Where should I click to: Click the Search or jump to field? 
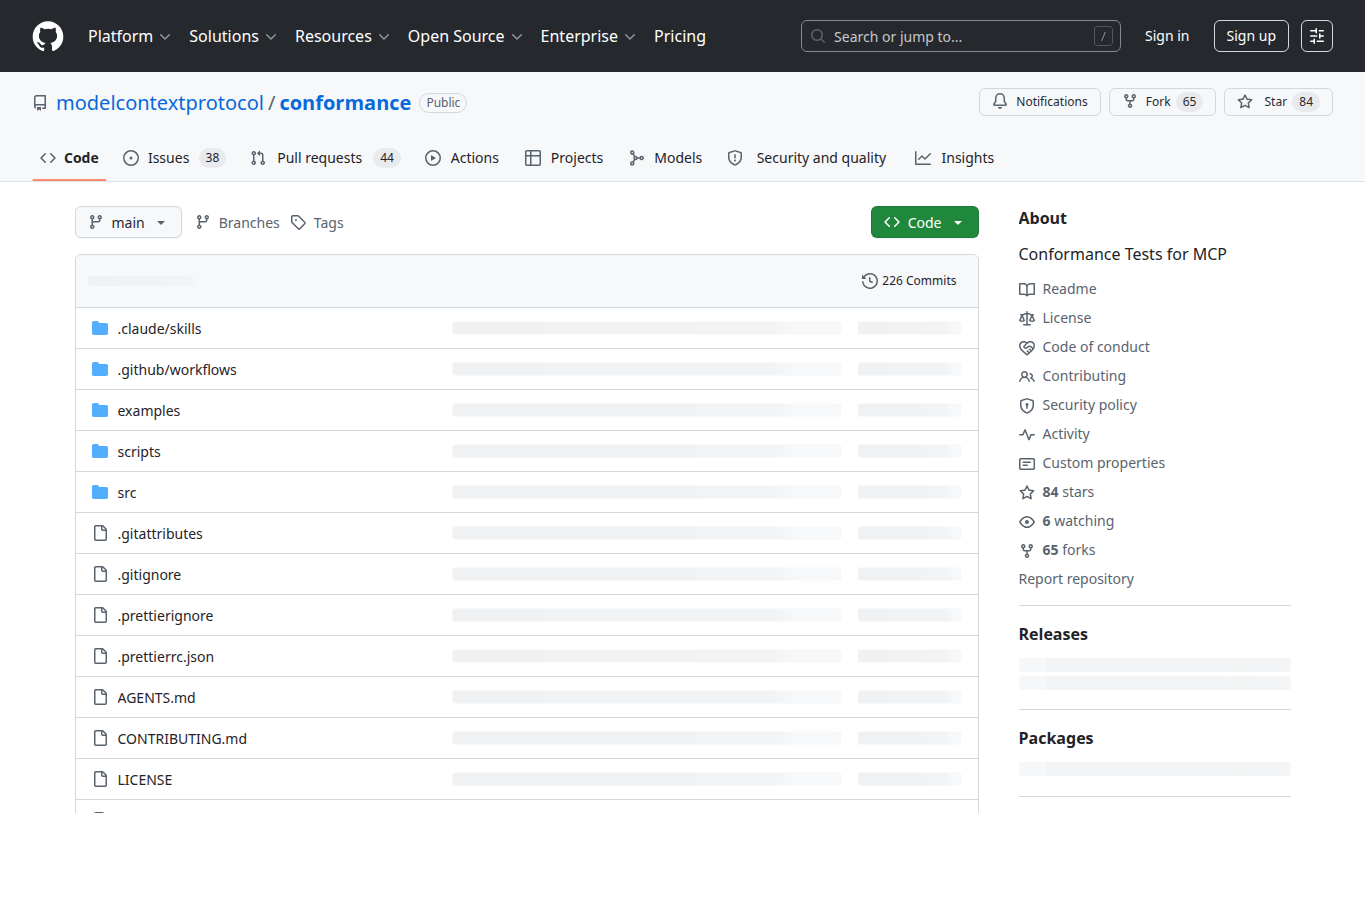point(961,36)
